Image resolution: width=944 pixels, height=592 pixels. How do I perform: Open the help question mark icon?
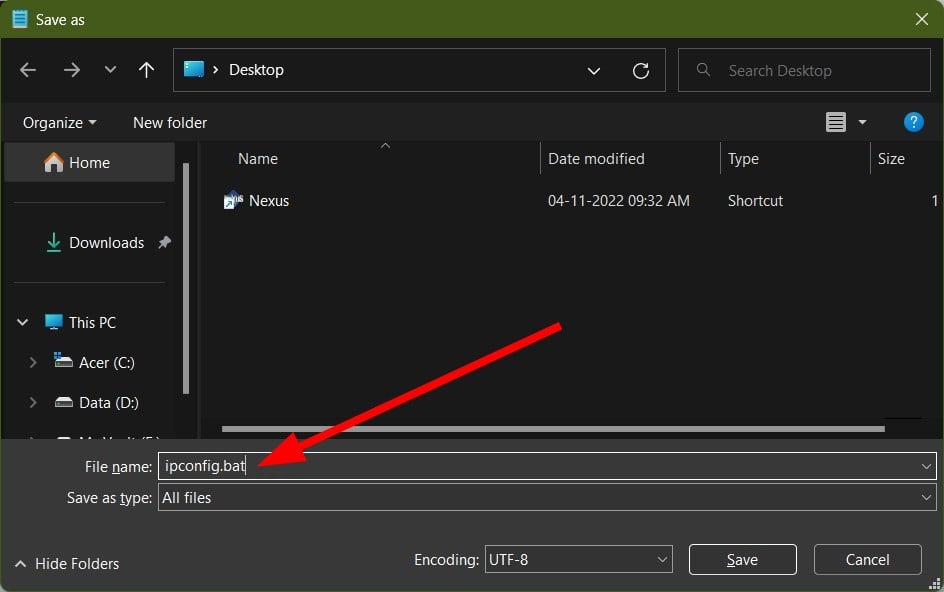tap(913, 122)
